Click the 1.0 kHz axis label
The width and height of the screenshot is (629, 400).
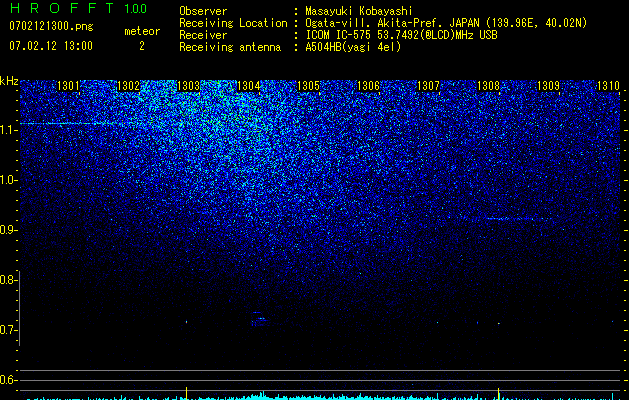point(7,180)
